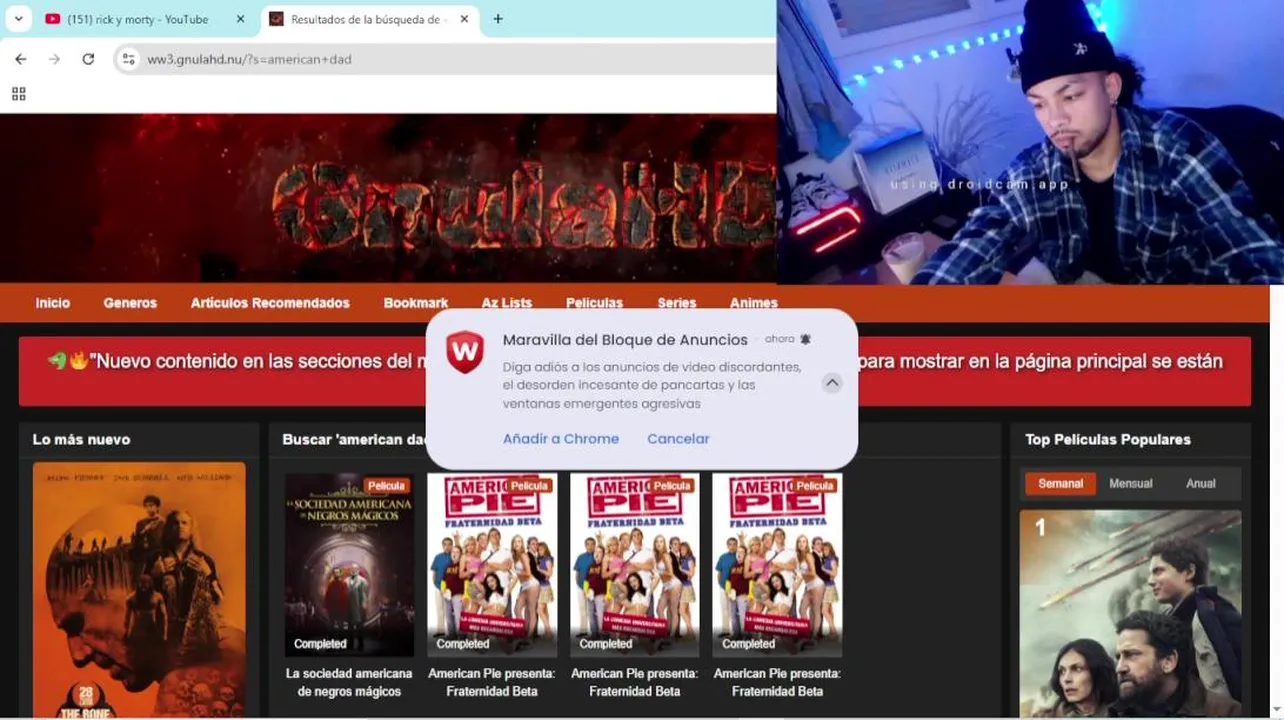Open the Bookmark menu item

click(x=416, y=303)
